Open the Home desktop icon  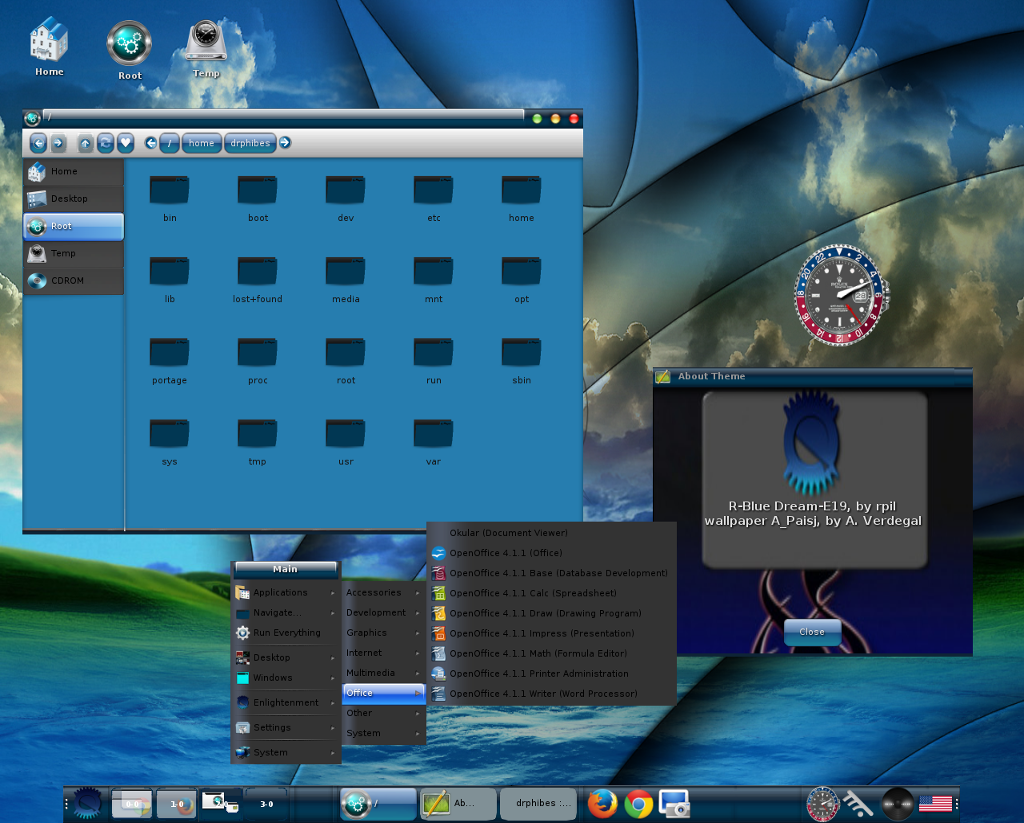[x=49, y=48]
